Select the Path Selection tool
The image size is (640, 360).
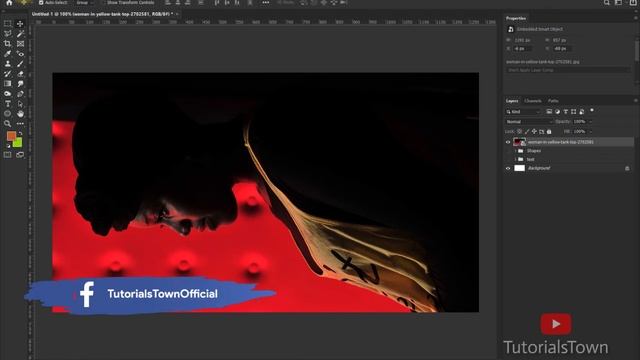20,104
